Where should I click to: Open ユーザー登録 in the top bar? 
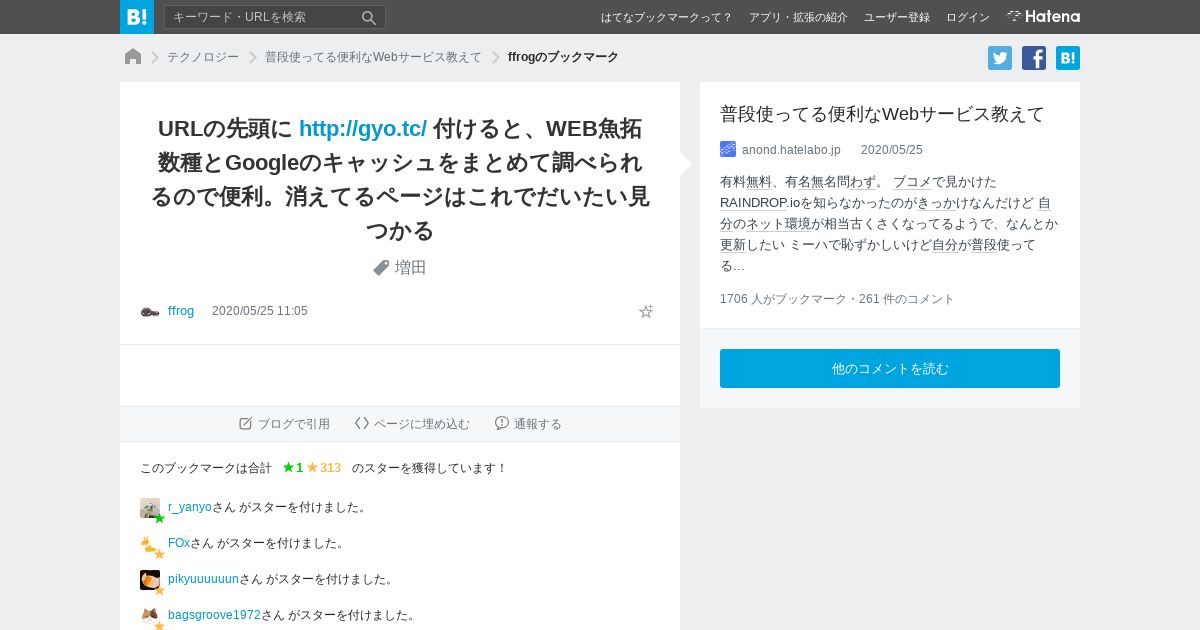pyautogui.click(x=897, y=17)
